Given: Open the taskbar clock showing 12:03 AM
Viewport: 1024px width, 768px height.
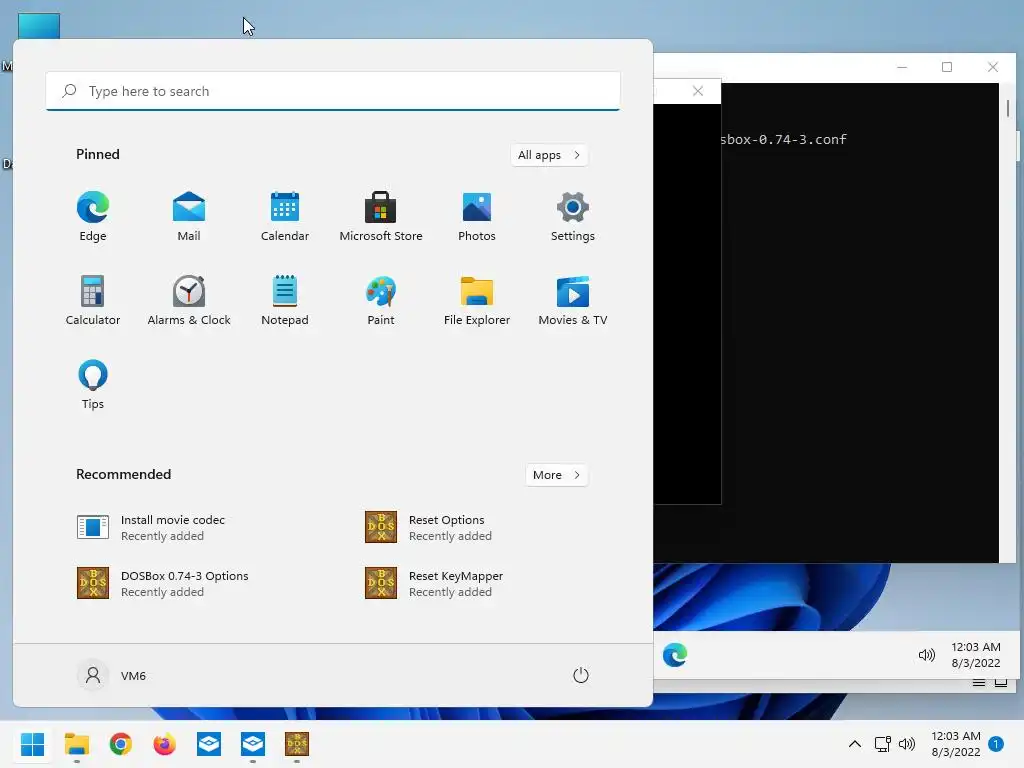Looking at the screenshot, I should [955, 744].
